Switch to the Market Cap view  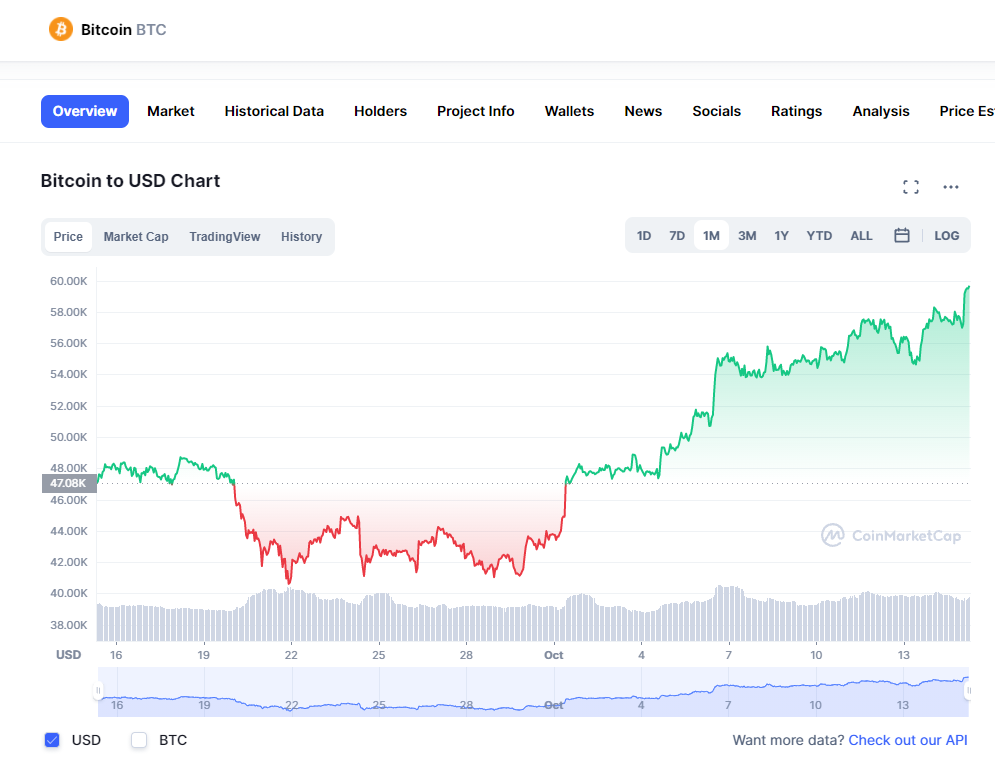[135, 236]
